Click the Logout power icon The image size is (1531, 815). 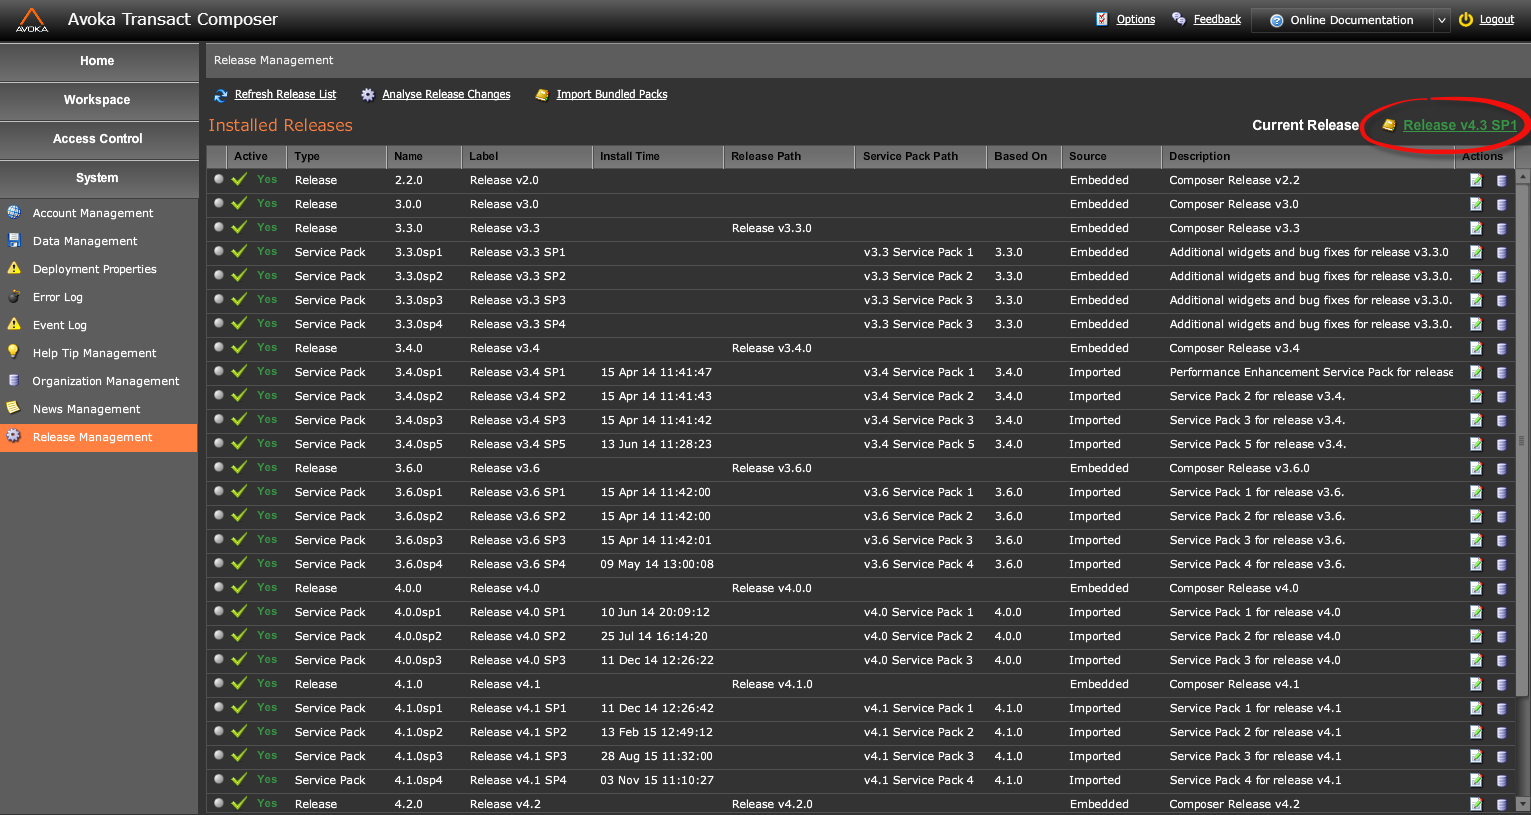pyautogui.click(x=1466, y=19)
